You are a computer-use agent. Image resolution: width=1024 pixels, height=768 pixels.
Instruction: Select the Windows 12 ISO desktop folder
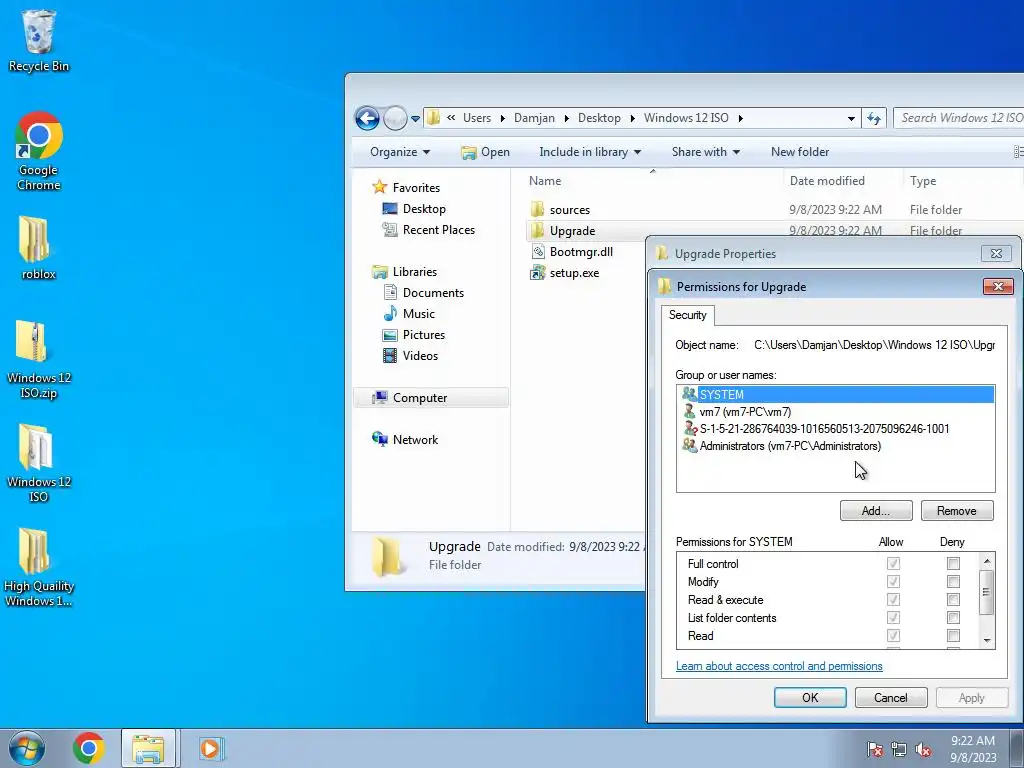tap(39, 463)
